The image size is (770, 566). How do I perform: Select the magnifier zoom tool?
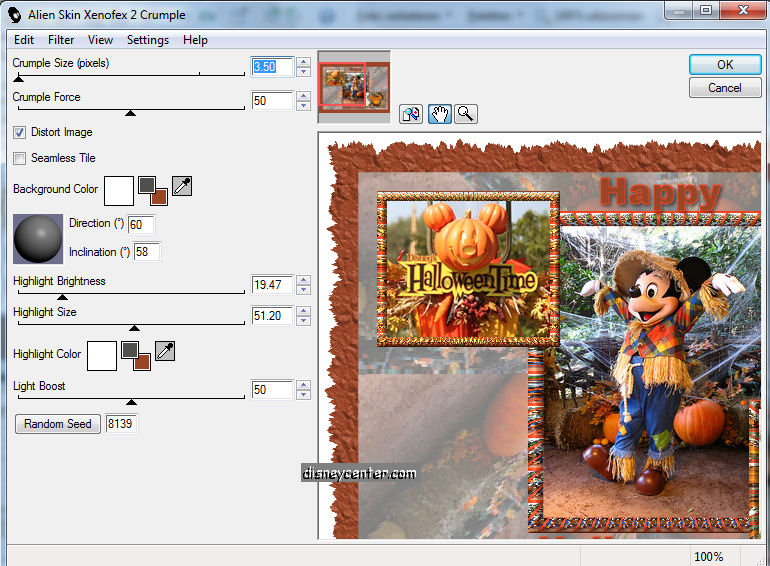466,114
